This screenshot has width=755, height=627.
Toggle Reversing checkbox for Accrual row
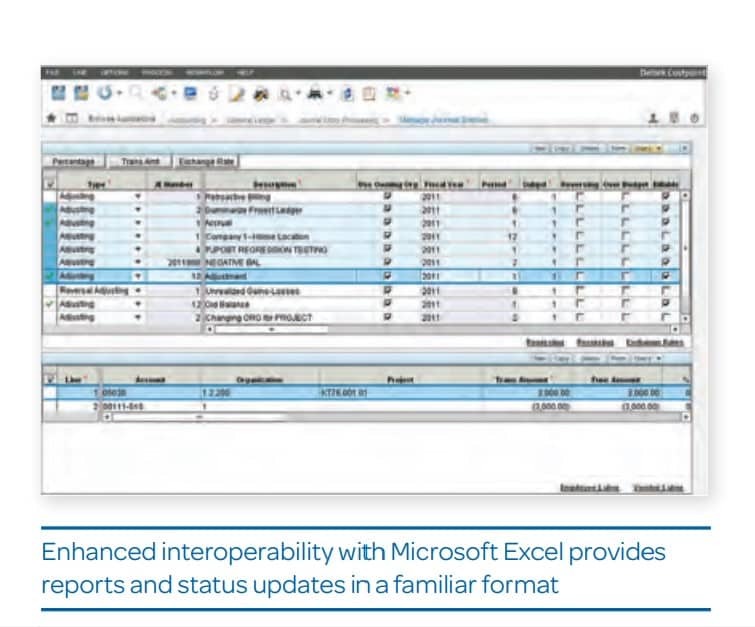576,223
